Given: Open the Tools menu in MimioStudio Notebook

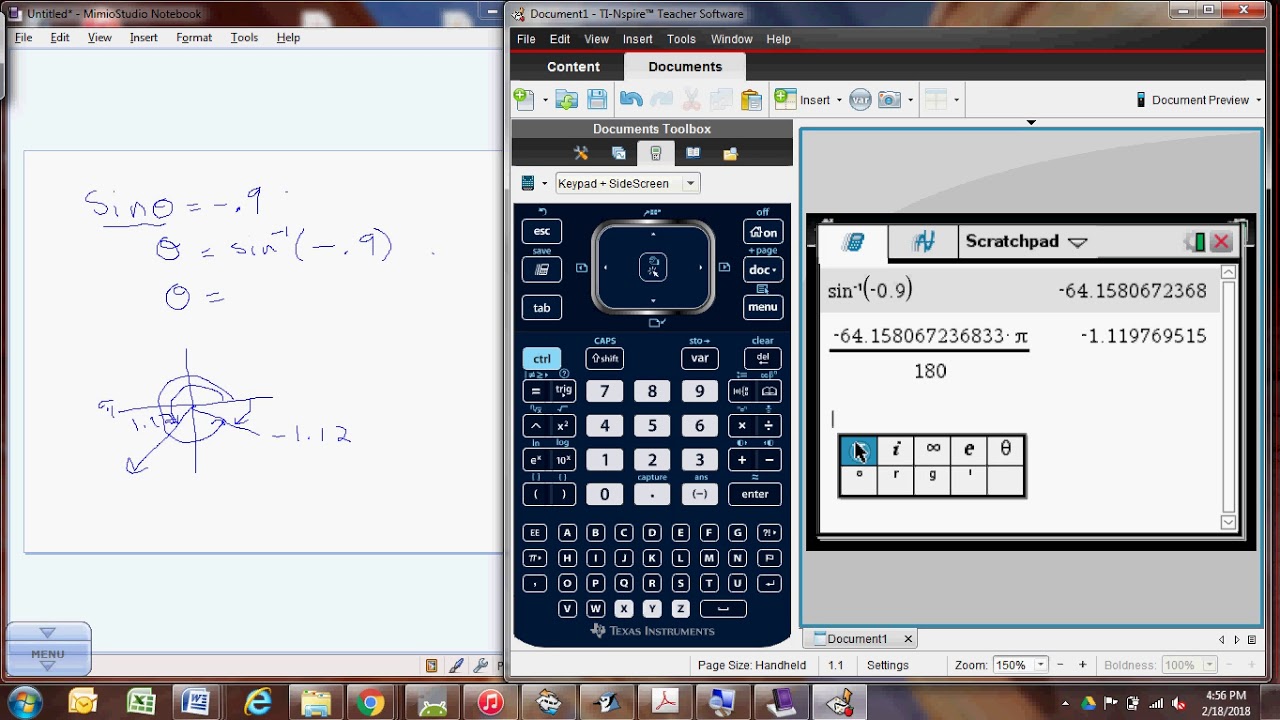Looking at the screenshot, I should tap(244, 37).
